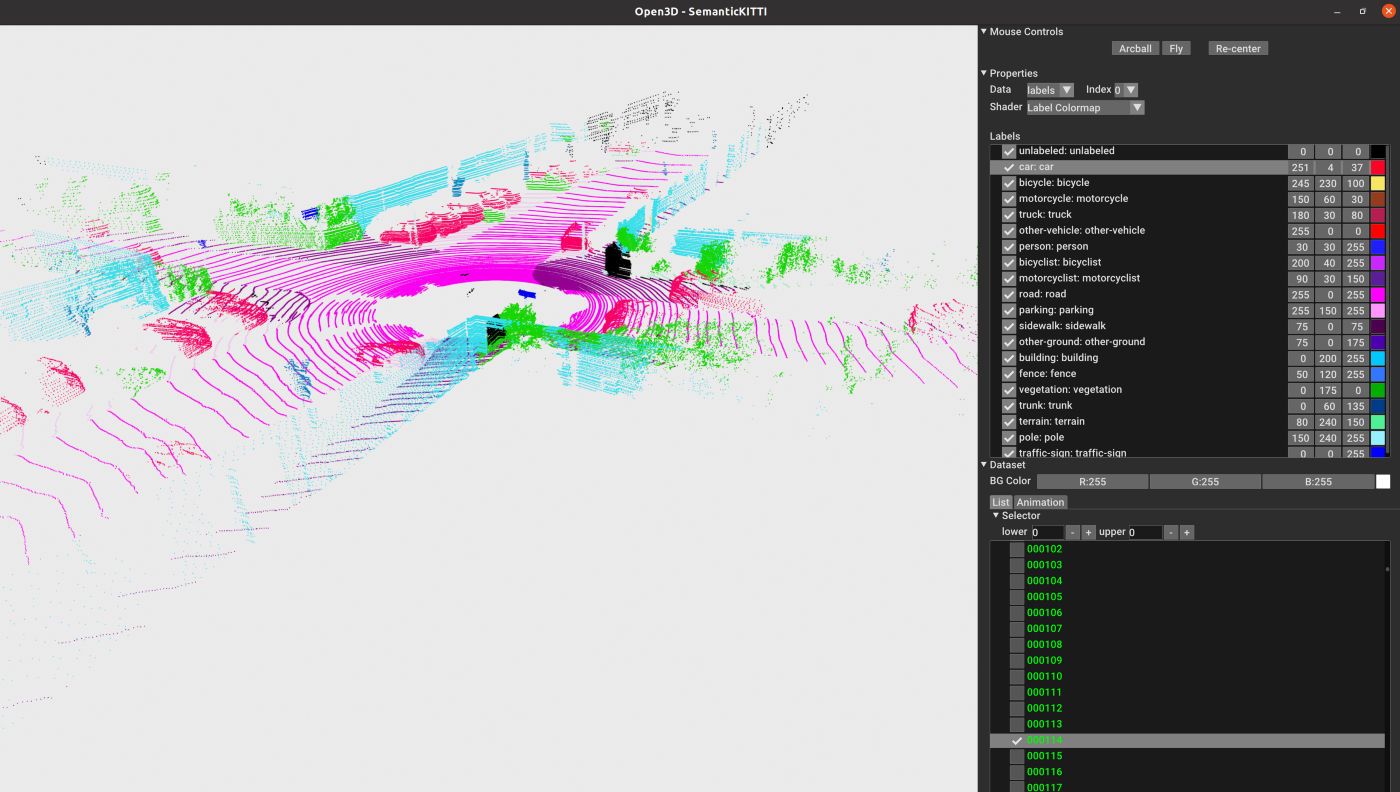The height and width of the screenshot is (792, 1400).
Task: Collapse the Selector section
Action: [995, 514]
